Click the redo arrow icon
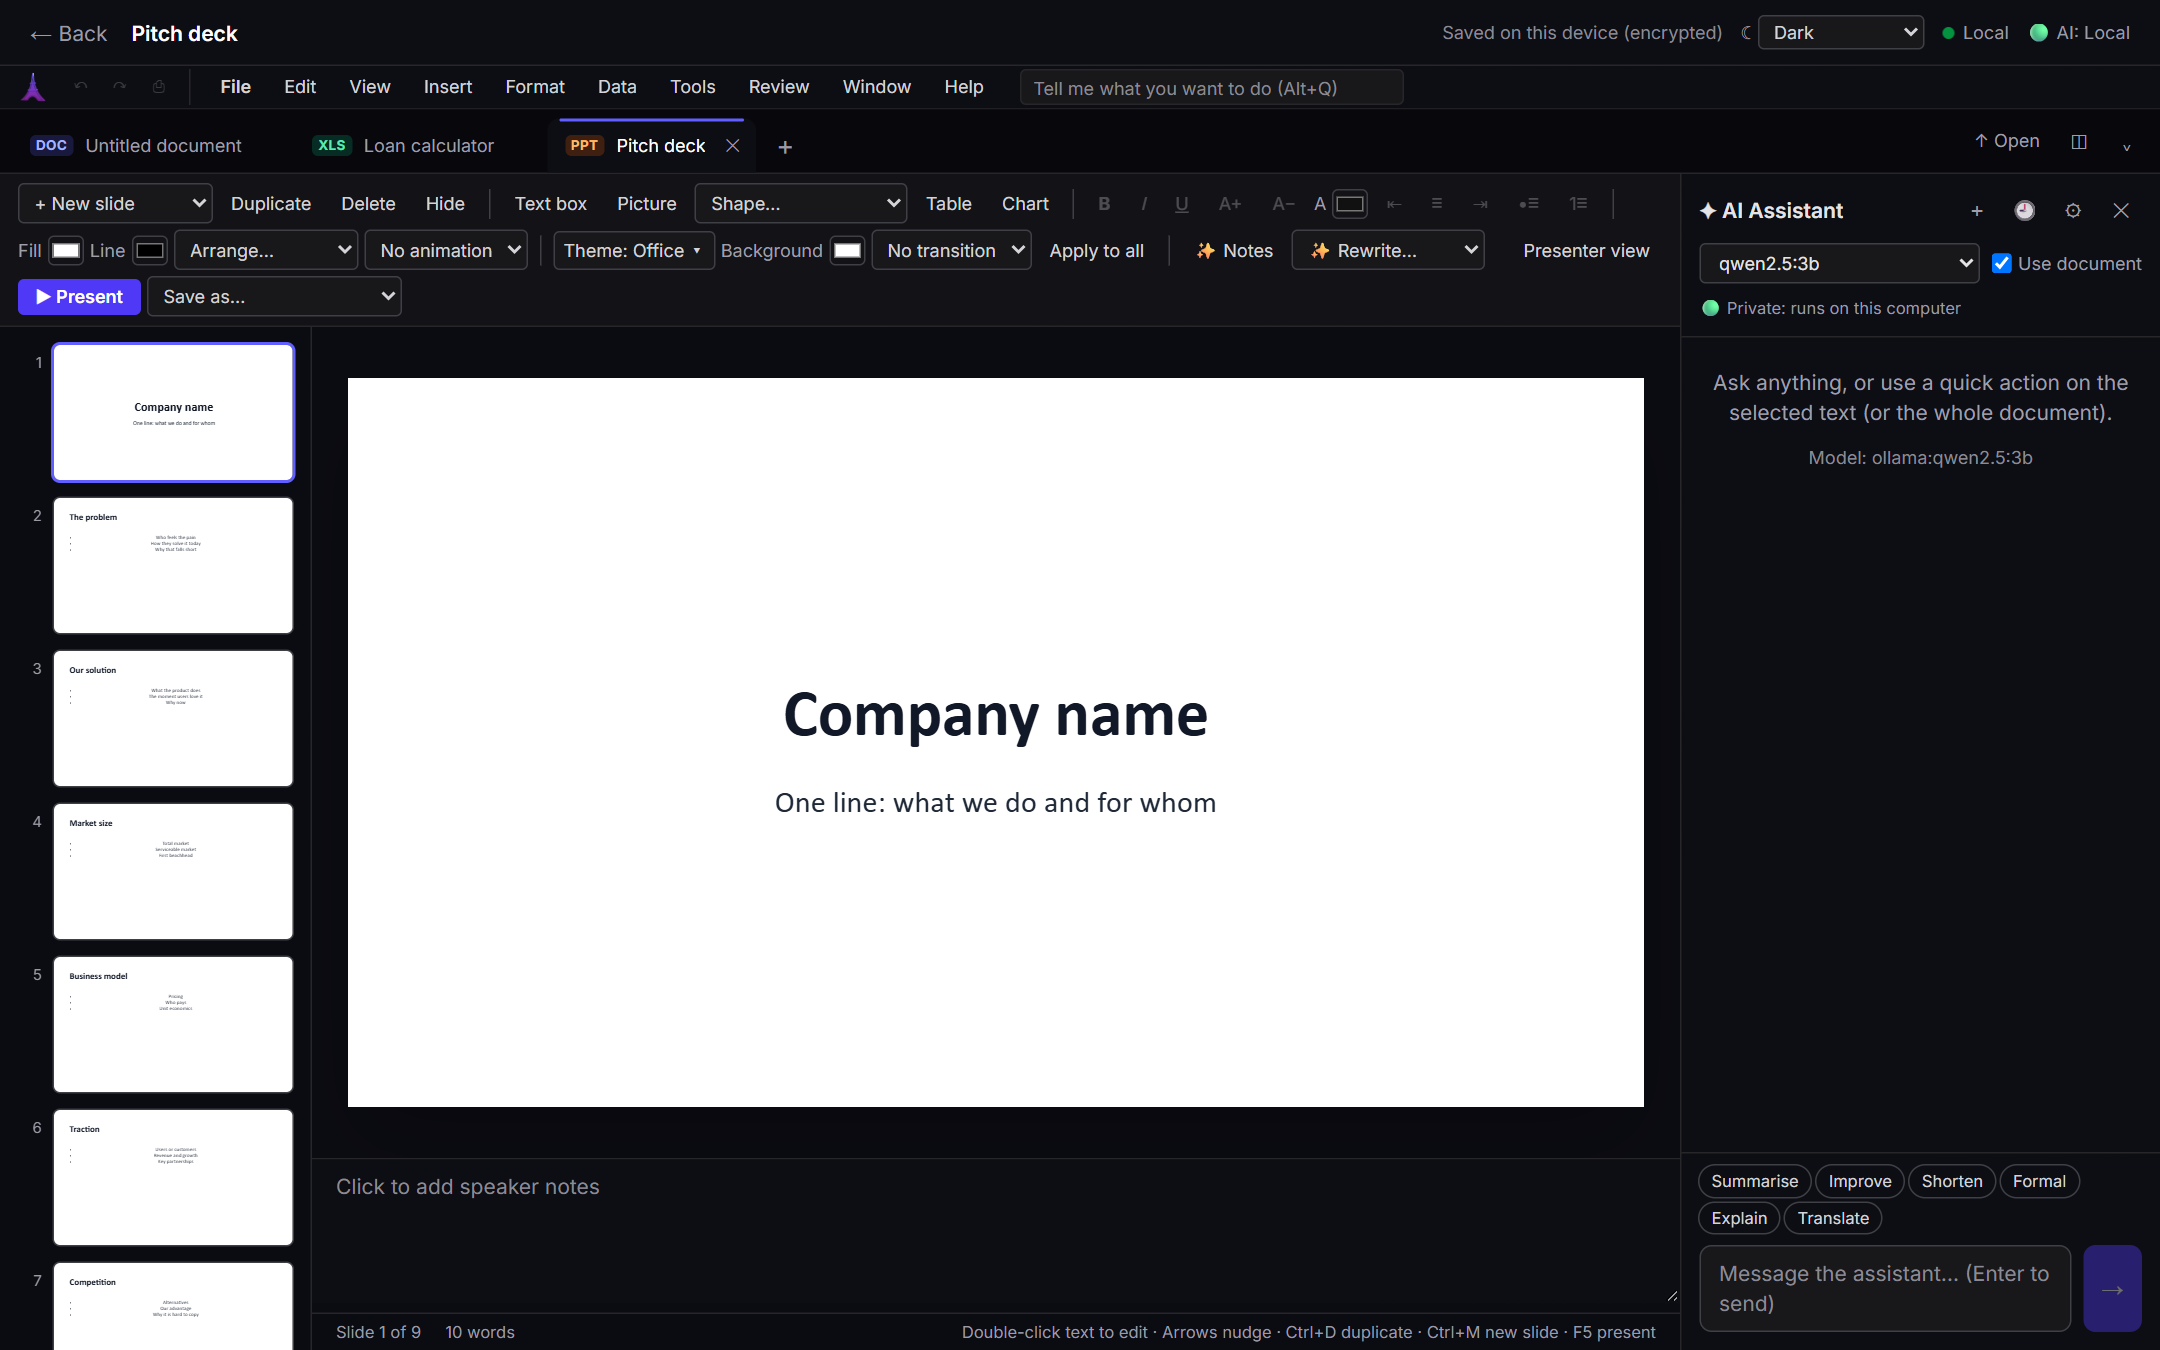 (120, 87)
